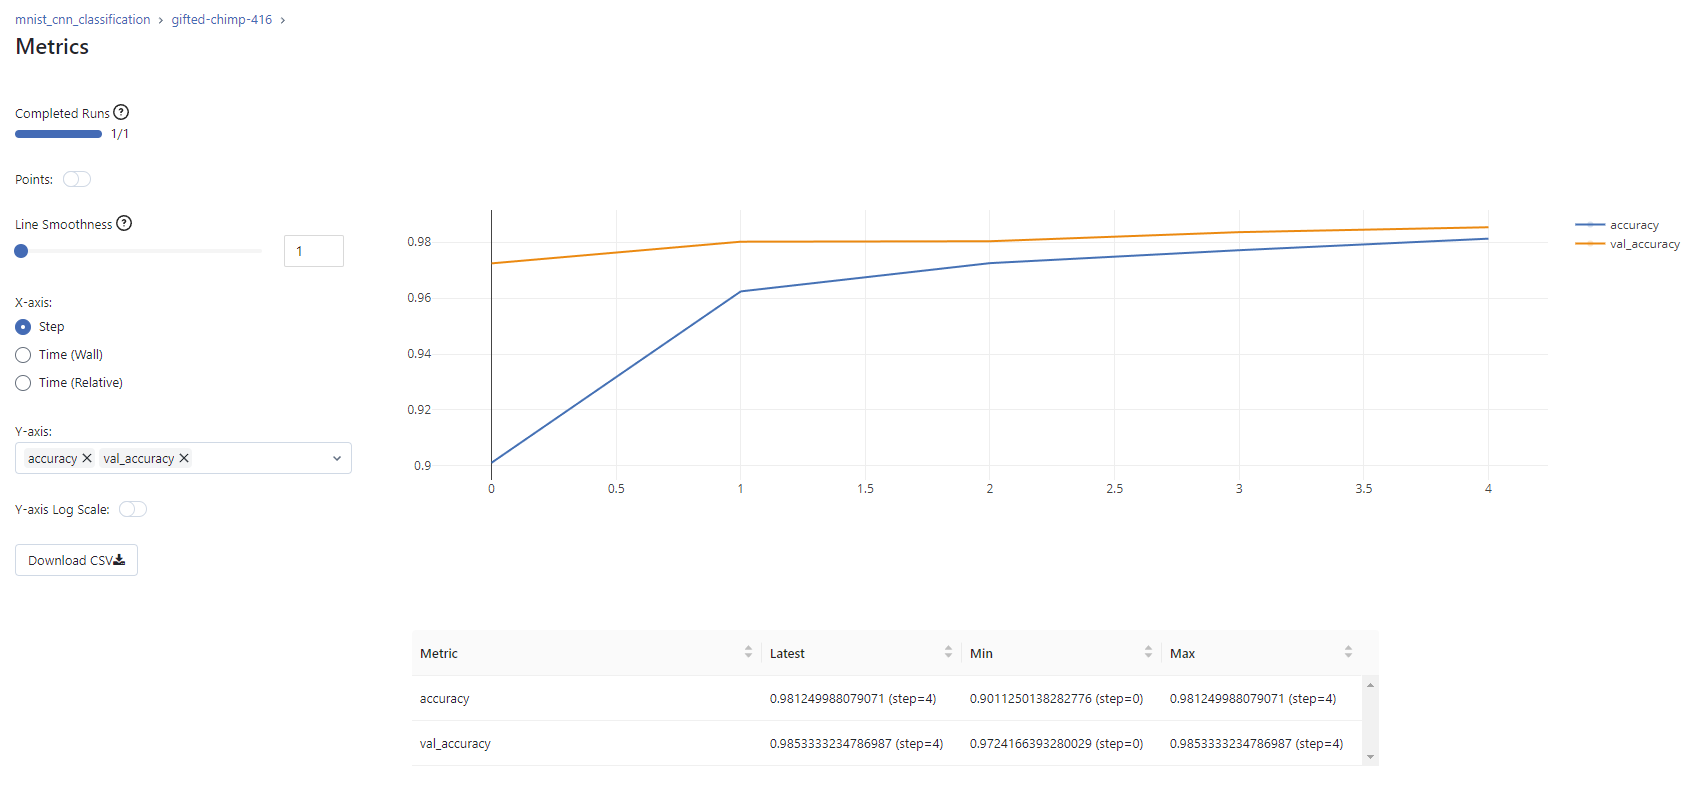Select Time (Relative) for X-axis
This screenshot has width=1704, height=794.
click(23, 383)
